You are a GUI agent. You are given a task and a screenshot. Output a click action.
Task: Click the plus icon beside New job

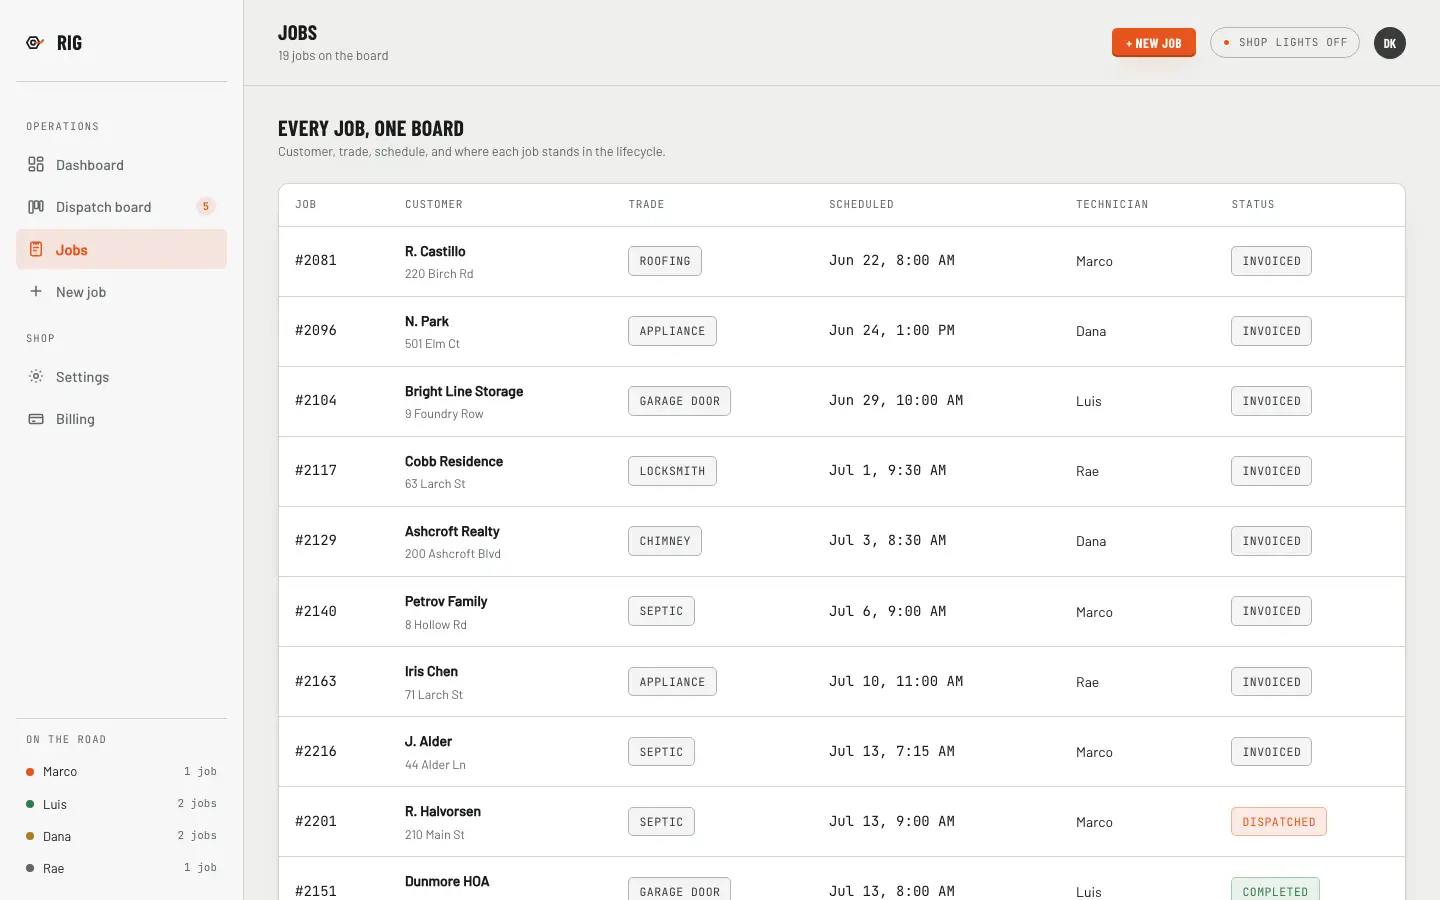pyautogui.click(x=36, y=291)
